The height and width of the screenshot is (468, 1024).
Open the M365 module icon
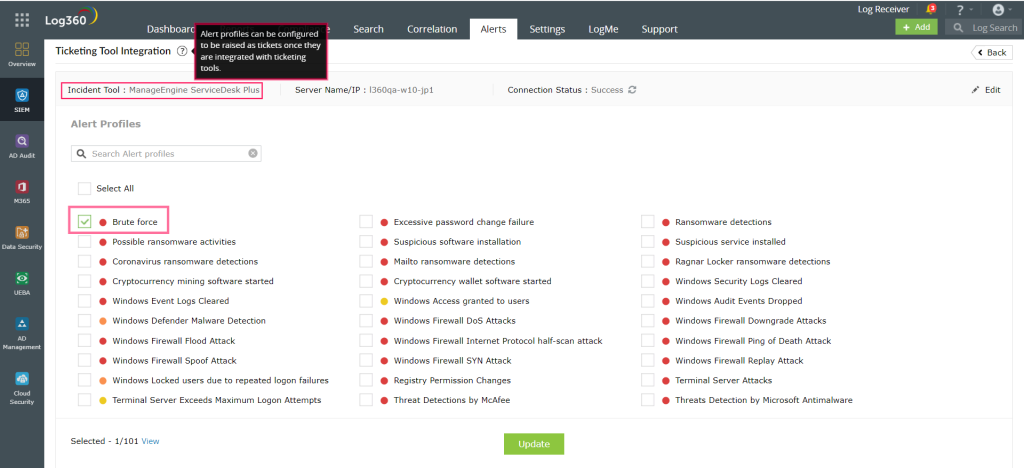21,191
